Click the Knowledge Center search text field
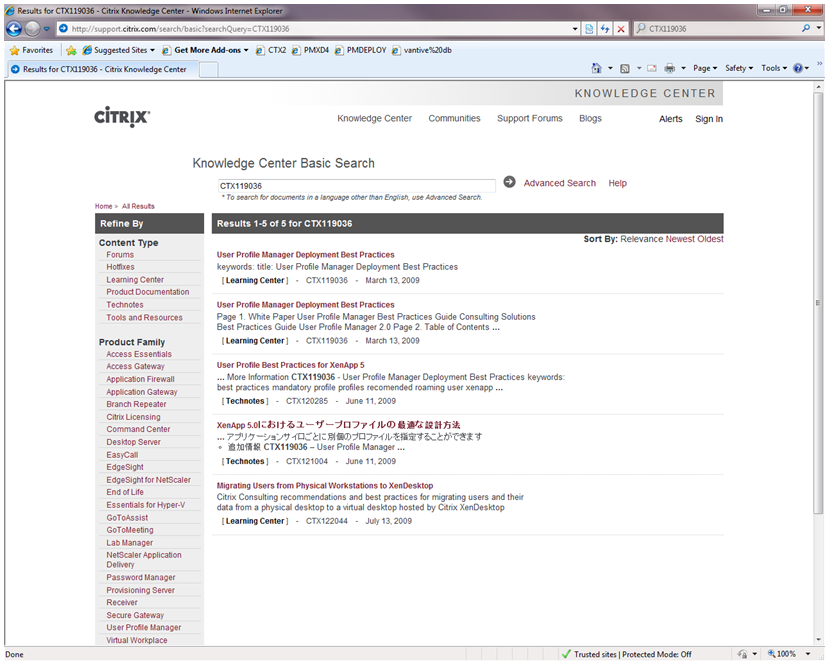Viewport: 829px width, 665px height. [356, 186]
